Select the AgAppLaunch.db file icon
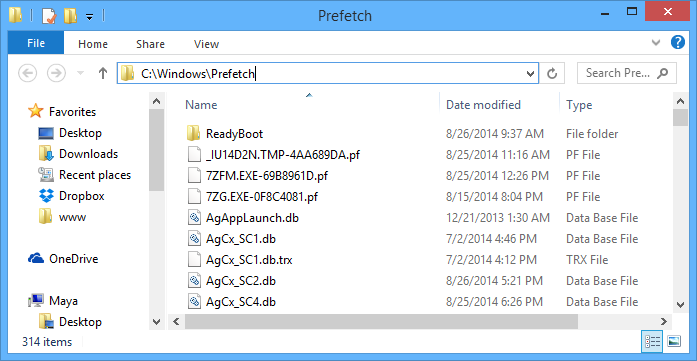Image resolution: width=697 pixels, height=361 pixels. [x=194, y=218]
